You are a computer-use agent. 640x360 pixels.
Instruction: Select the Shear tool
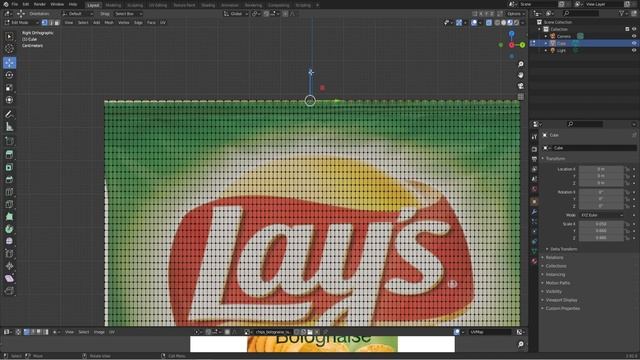pyautogui.click(x=9, y=279)
